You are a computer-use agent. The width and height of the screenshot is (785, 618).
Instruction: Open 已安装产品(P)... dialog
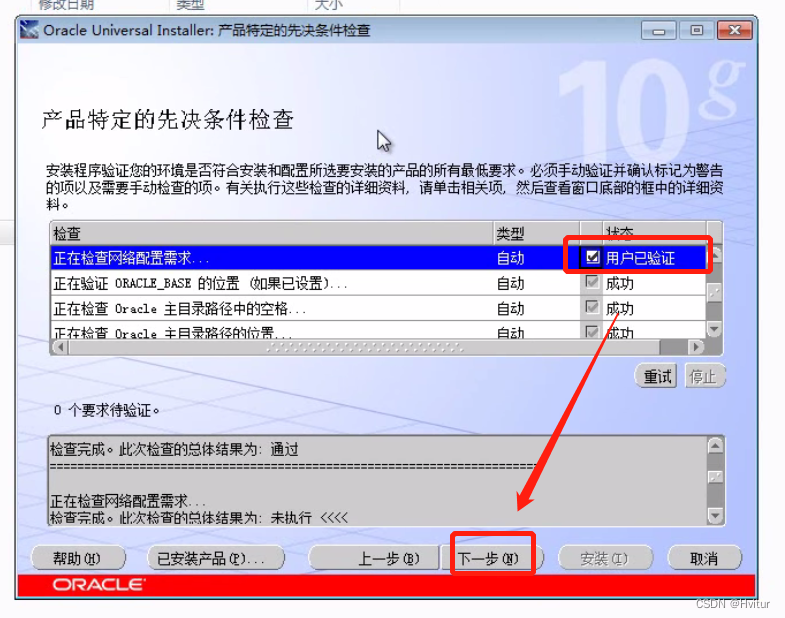click(x=216, y=558)
